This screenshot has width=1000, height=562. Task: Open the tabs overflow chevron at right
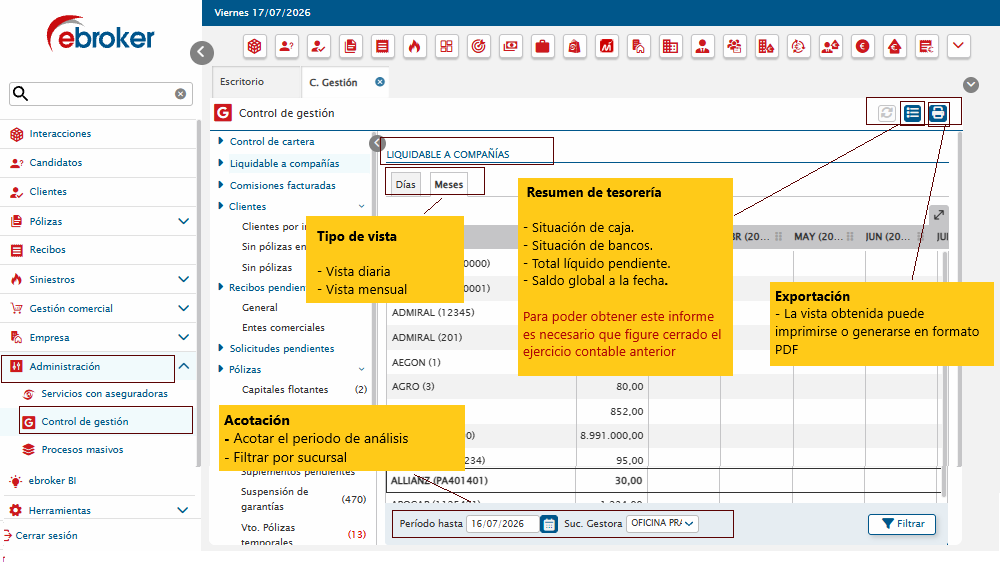click(x=971, y=85)
